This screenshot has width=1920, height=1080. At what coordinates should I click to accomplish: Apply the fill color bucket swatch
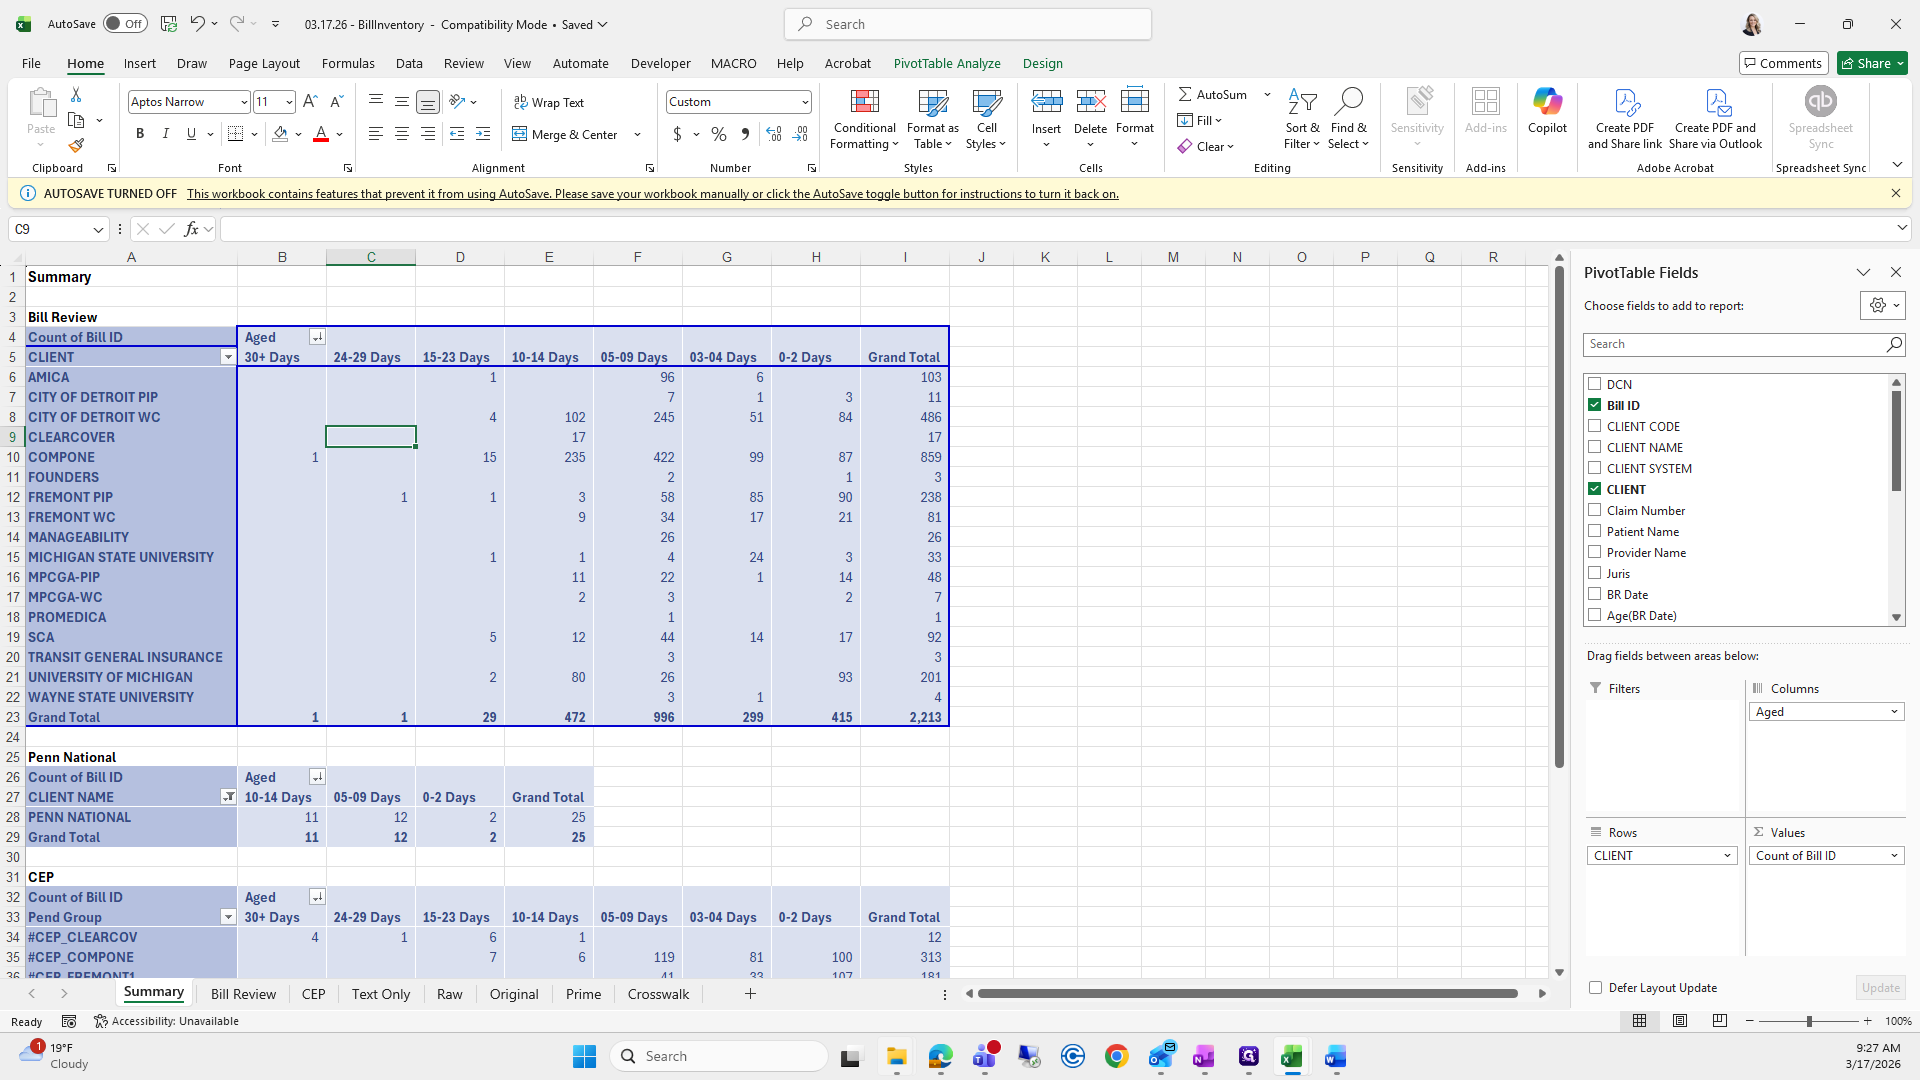281,134
